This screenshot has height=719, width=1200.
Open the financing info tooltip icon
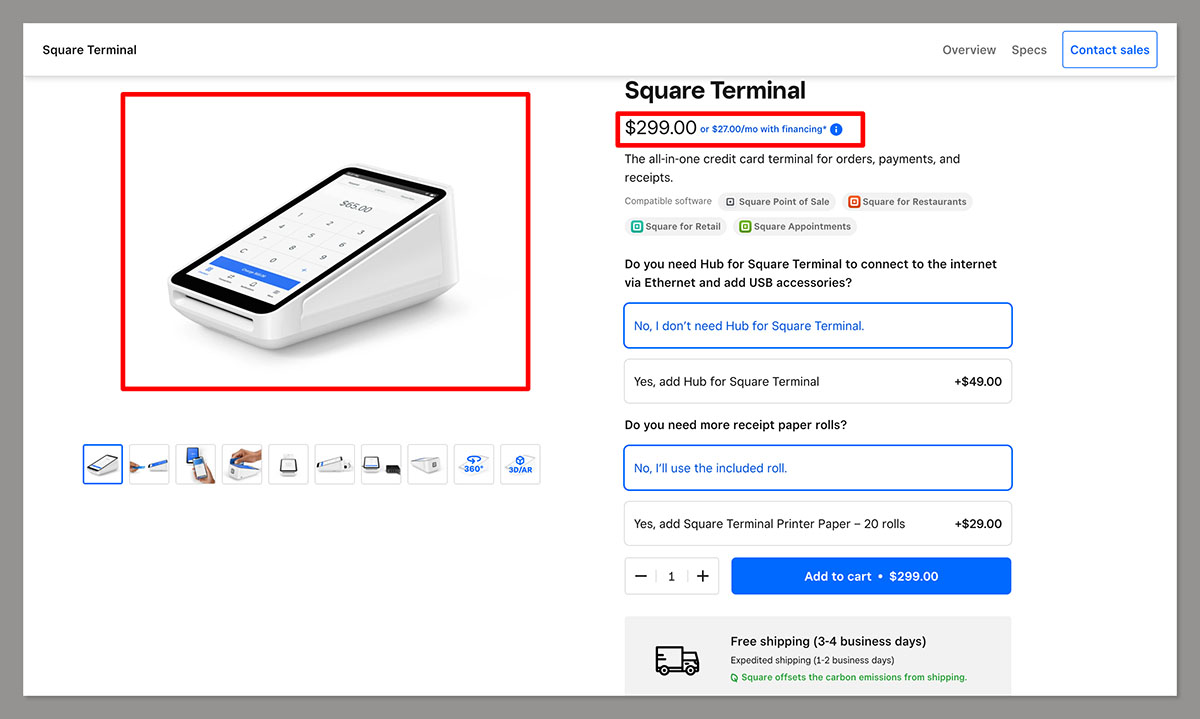pos(835,129)
